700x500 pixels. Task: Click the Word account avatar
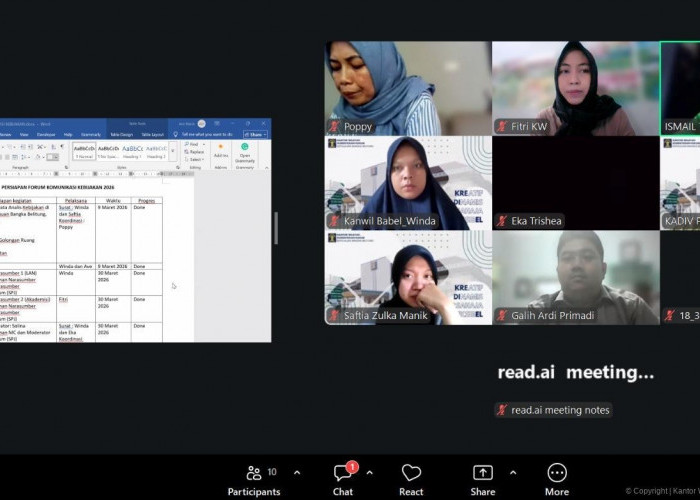pyautogui.click(x=201, y=124)
